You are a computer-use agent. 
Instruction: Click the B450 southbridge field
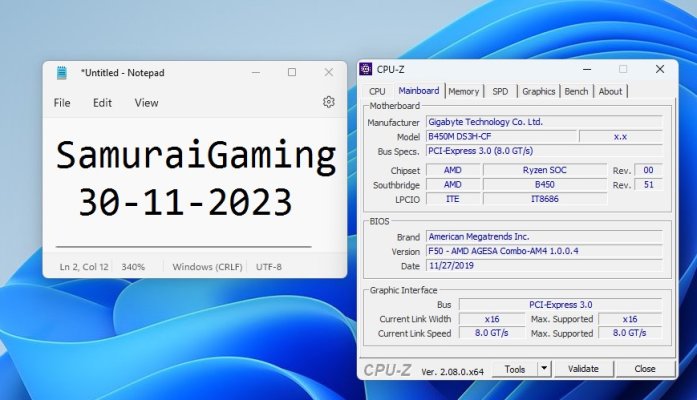pos(545,184)
